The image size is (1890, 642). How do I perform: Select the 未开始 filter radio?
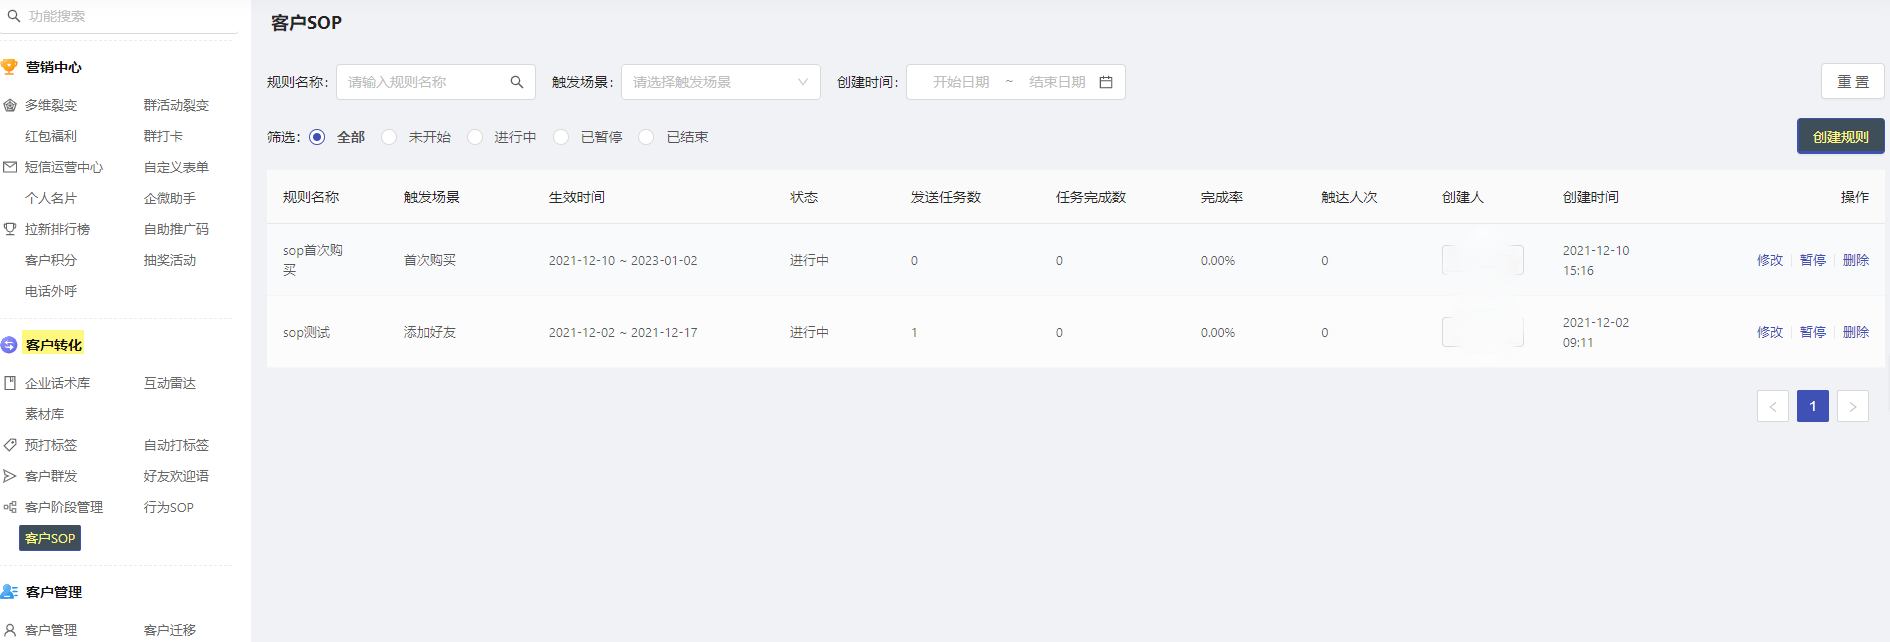389,137
